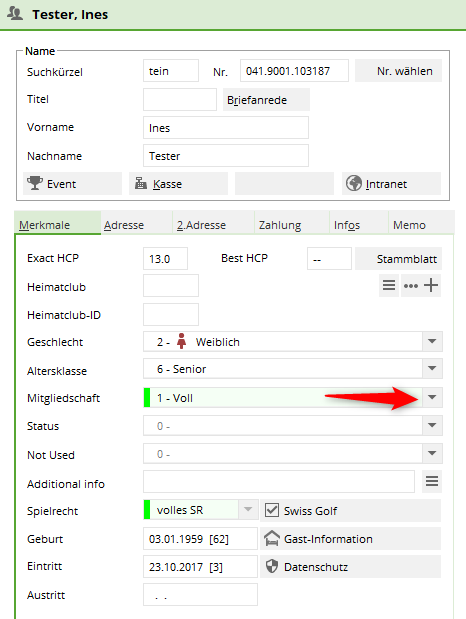Image resolution: width=466 pixels, height=619 pixels.
Task: Toggle the Swiss Golf checkbox
Action: coord(272,510)
